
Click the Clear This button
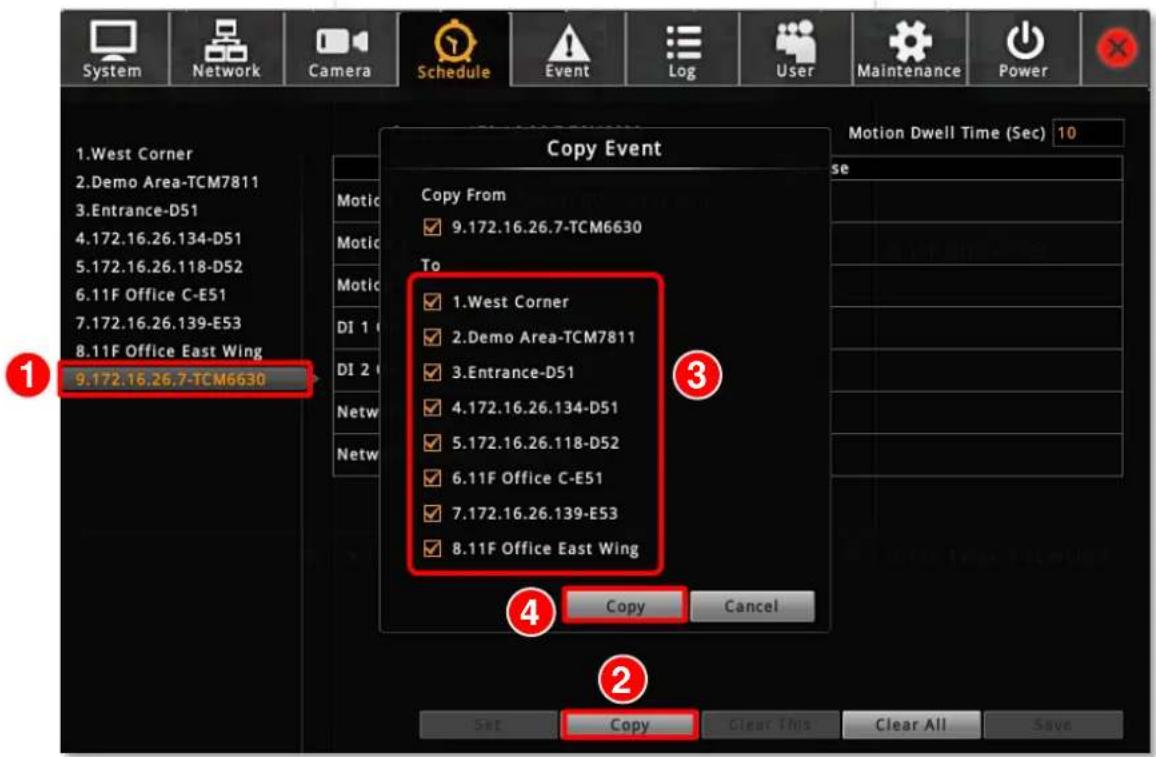click(x=770, y=725)
